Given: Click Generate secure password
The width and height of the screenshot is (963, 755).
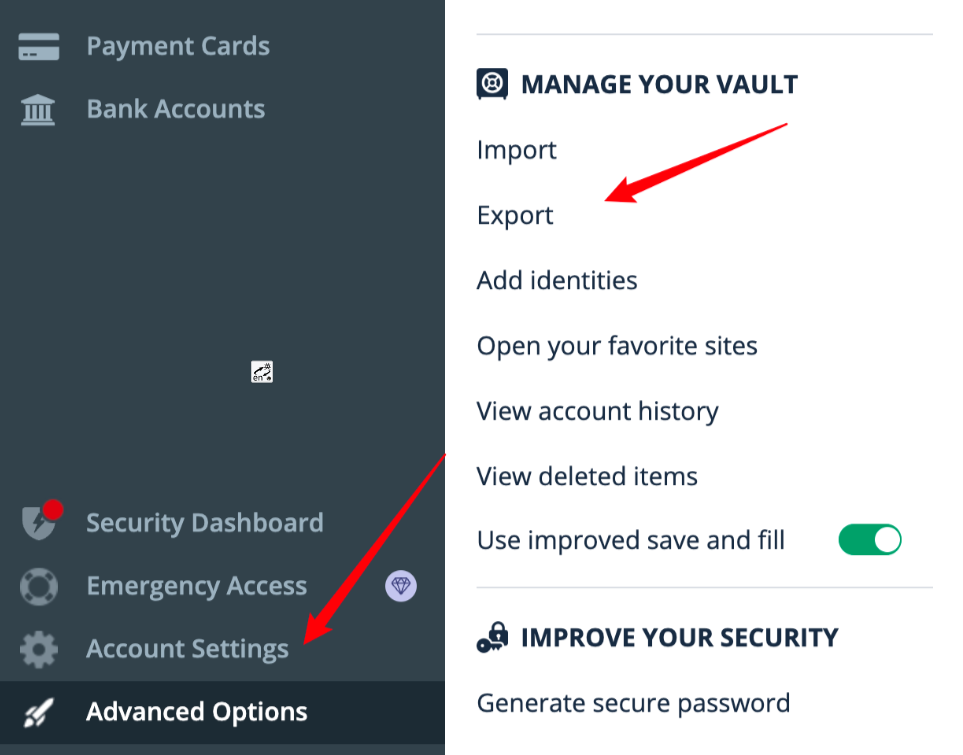Looking at the screenshot, I should coord(633,703).
